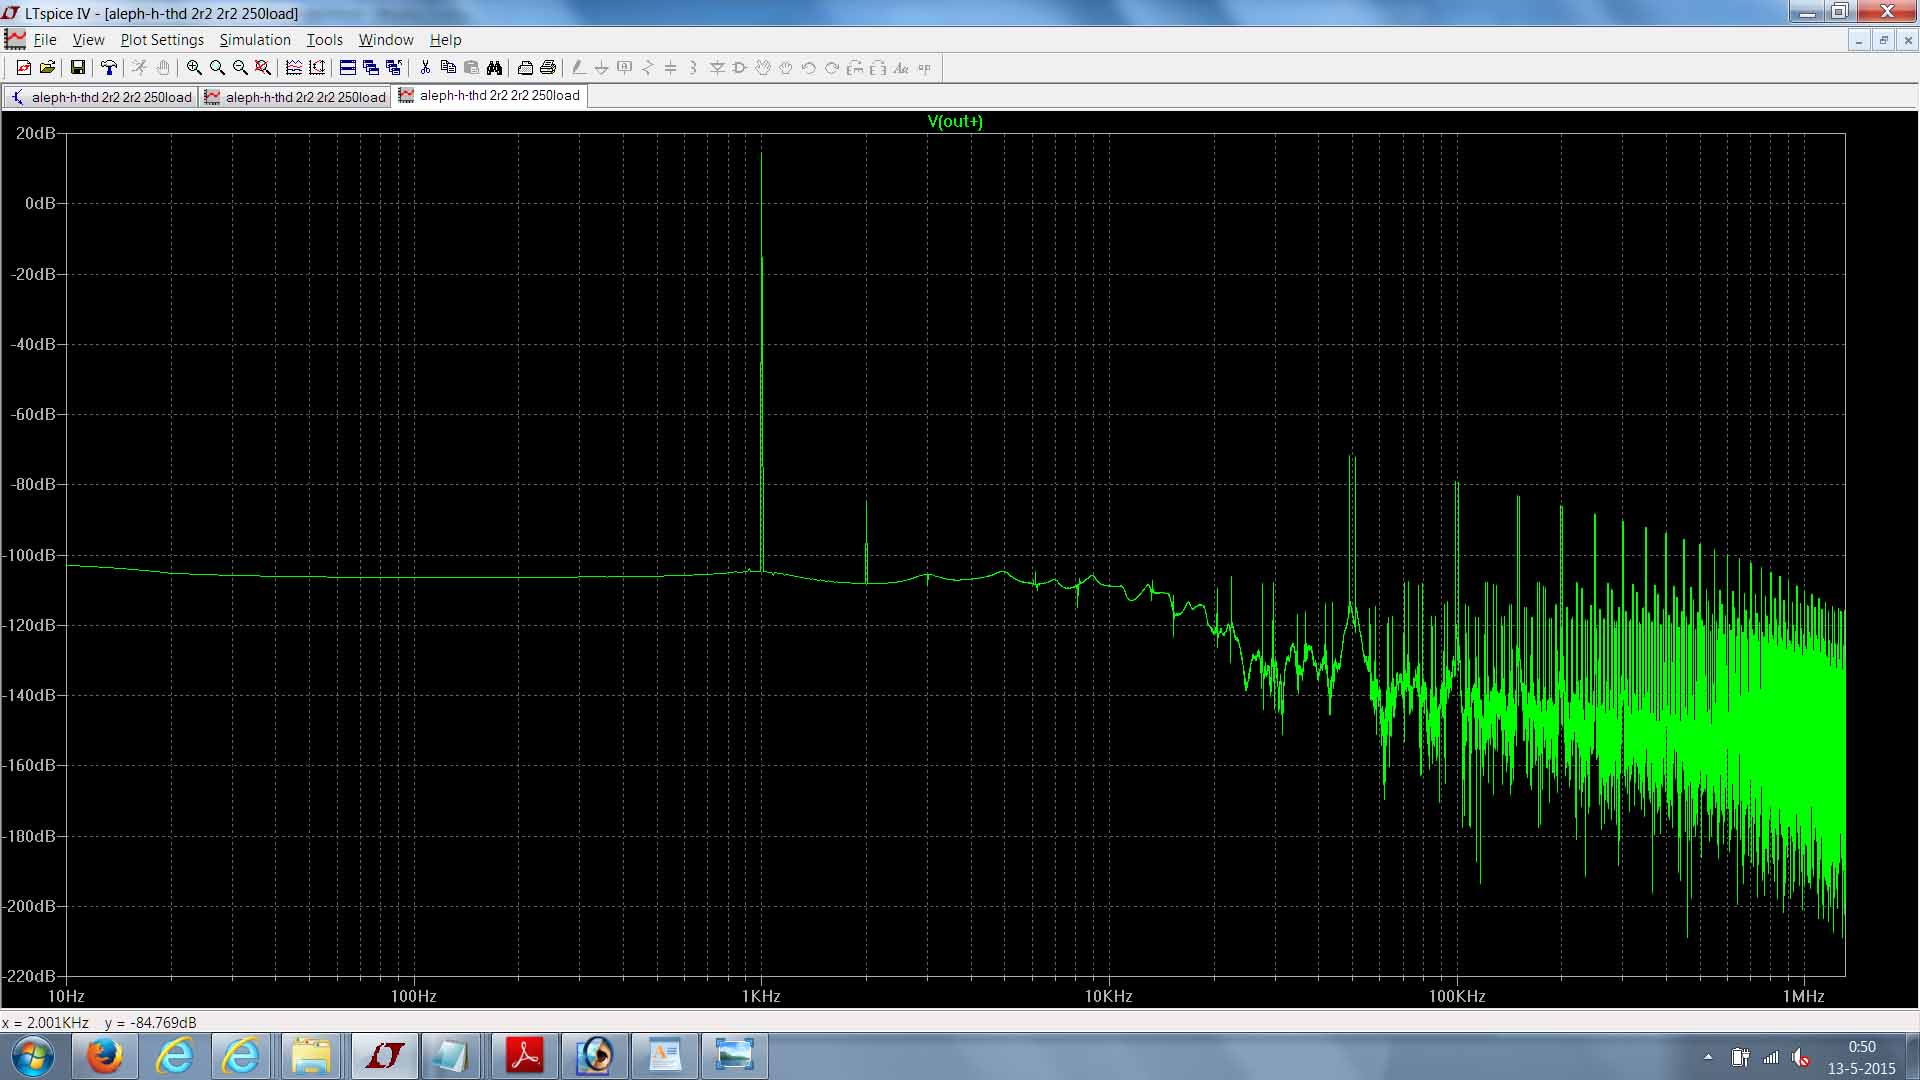The height and width of the screenshot is (1080, 1920).
Task: Click the -220dB vertical axis label
Action: 30,976
